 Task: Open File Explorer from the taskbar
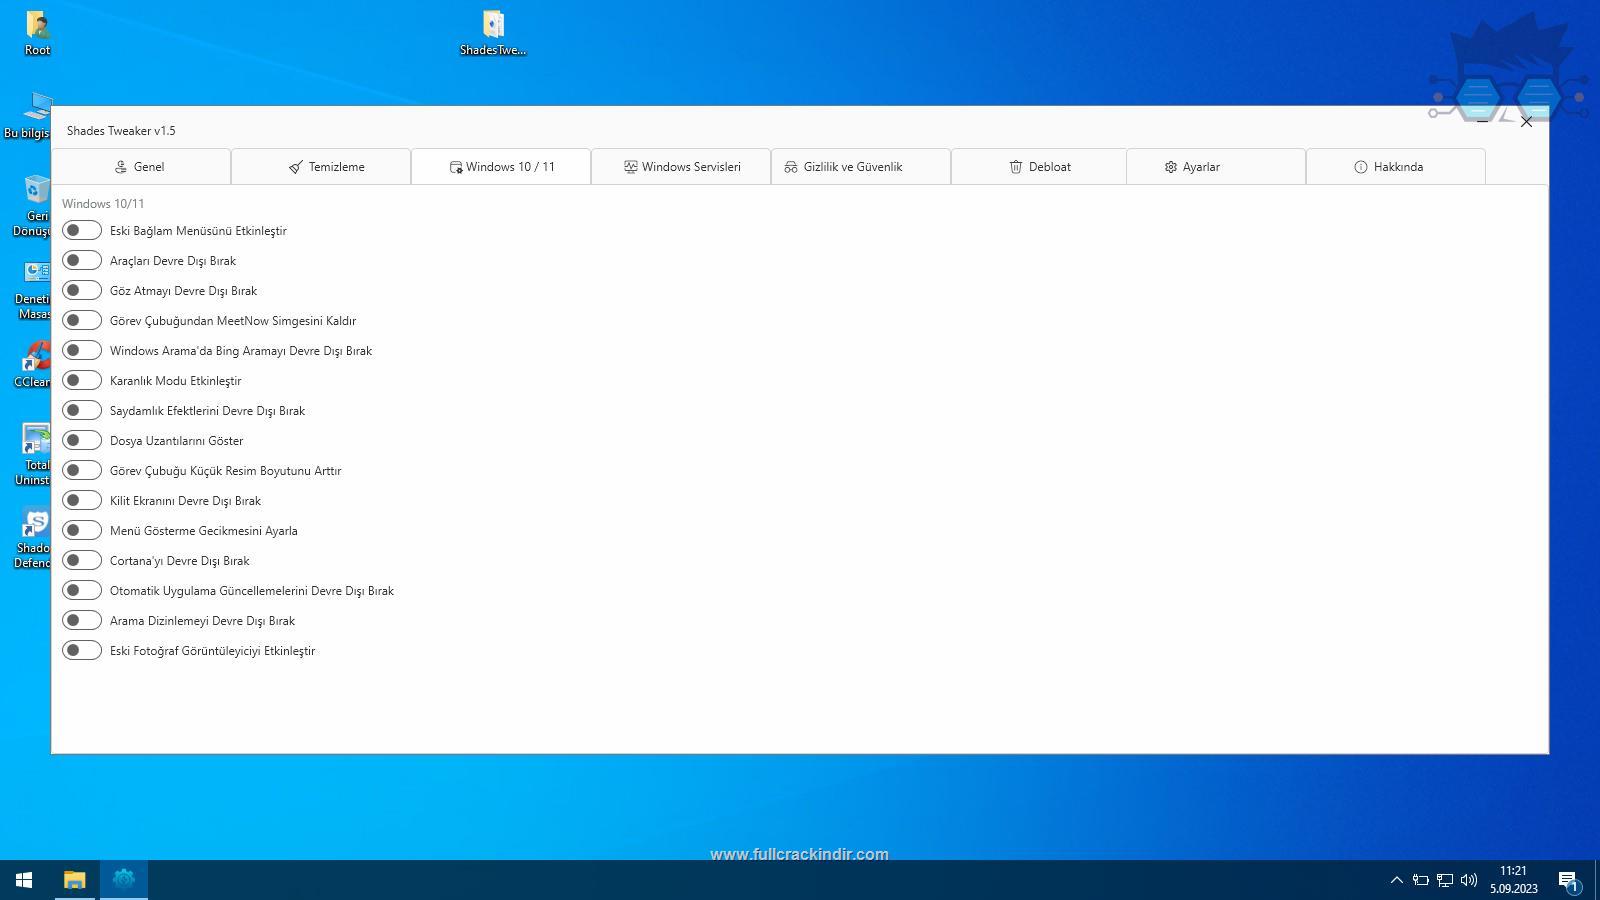(x=75, y=880)
